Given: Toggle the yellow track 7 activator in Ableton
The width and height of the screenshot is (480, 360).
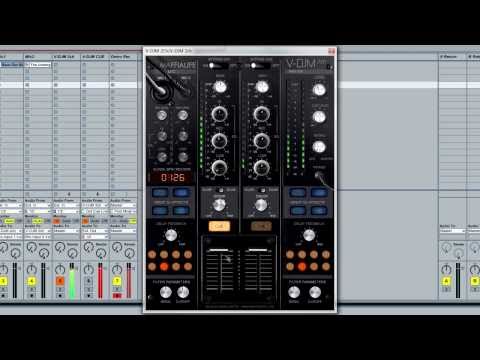Looking at the screenshot, I should (x=117, y=281).
